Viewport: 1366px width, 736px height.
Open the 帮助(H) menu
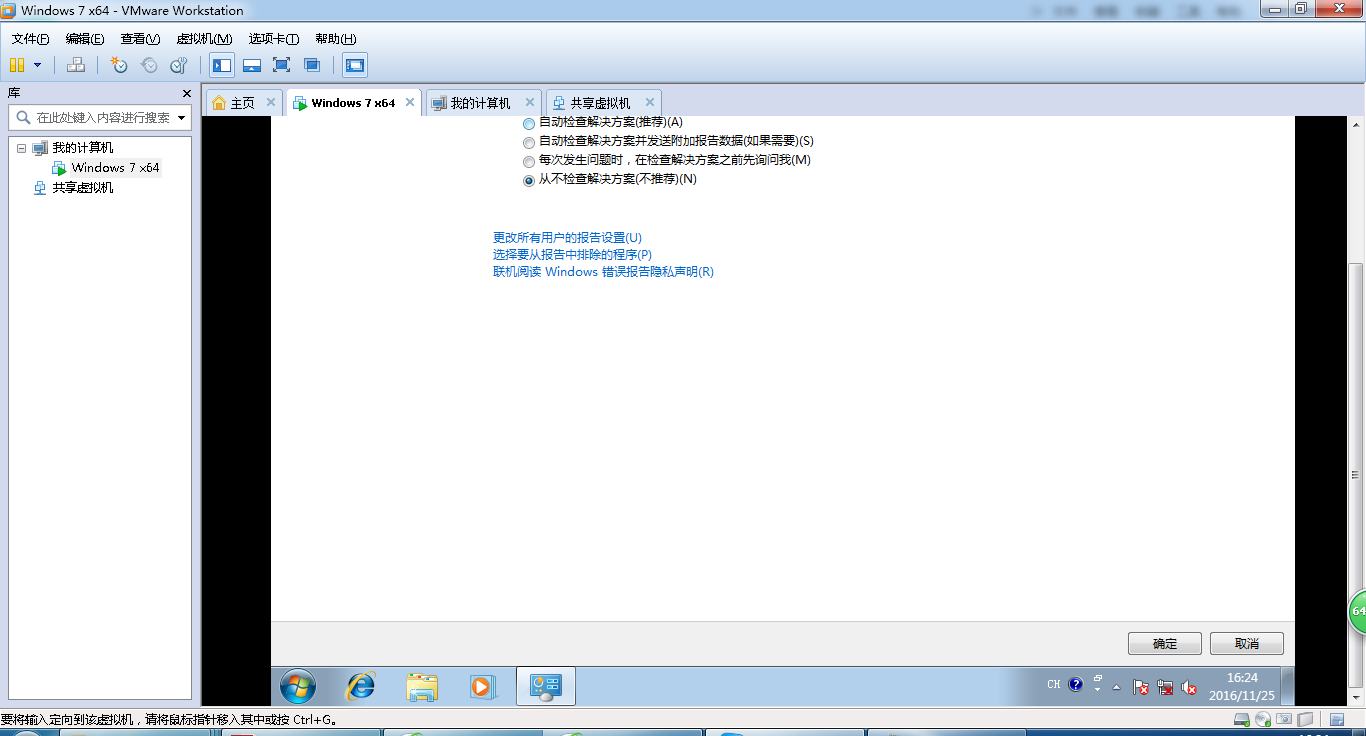click(x=336, y=39)
